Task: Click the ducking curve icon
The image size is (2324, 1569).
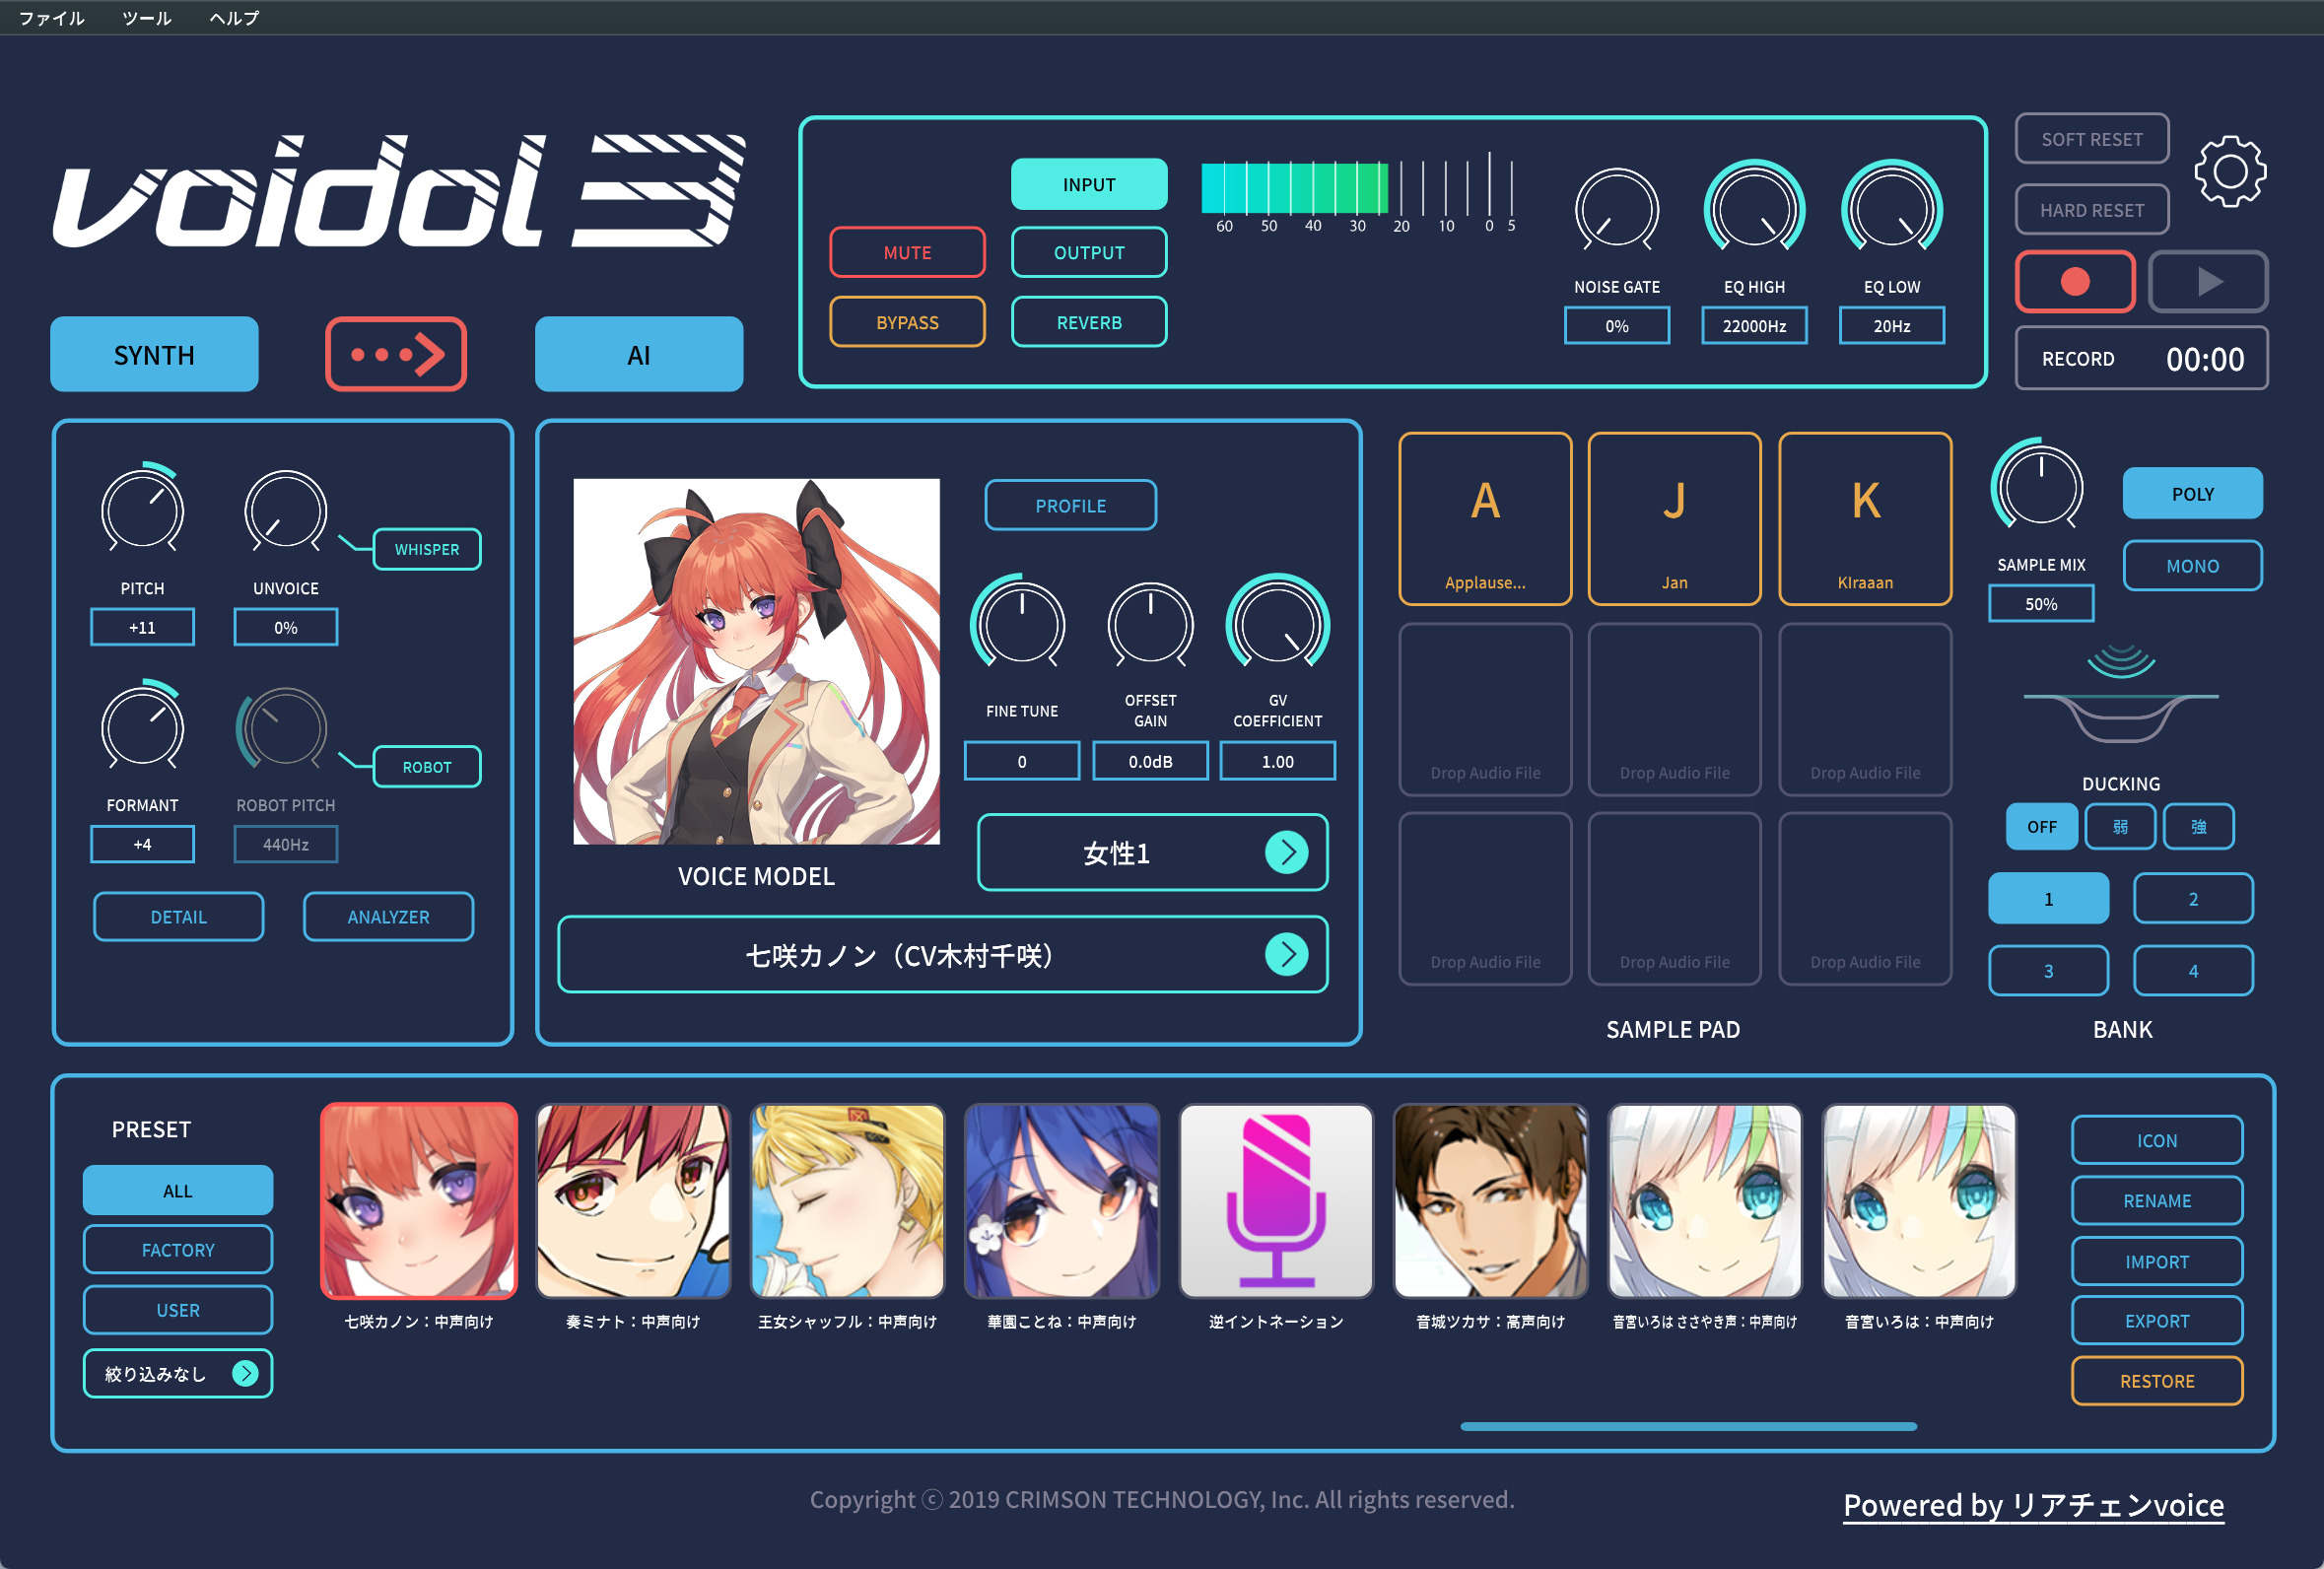Action: point(2120,696)
